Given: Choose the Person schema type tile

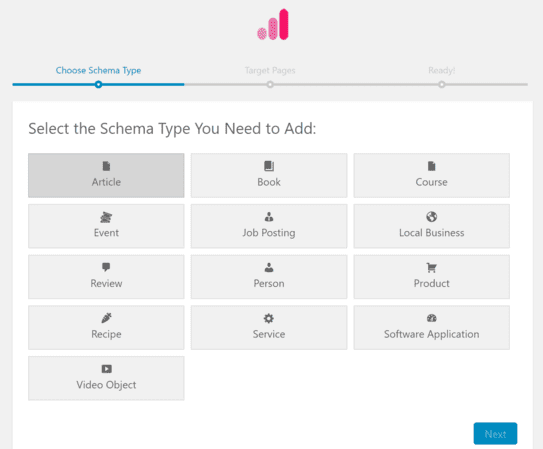Looking at the screenshot, I should coord(269,277).
